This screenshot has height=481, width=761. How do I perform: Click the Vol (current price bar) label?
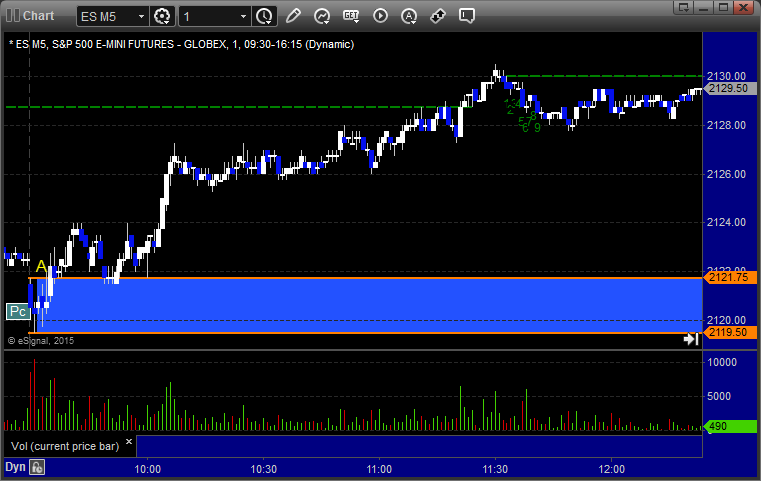tap(65, 446)
